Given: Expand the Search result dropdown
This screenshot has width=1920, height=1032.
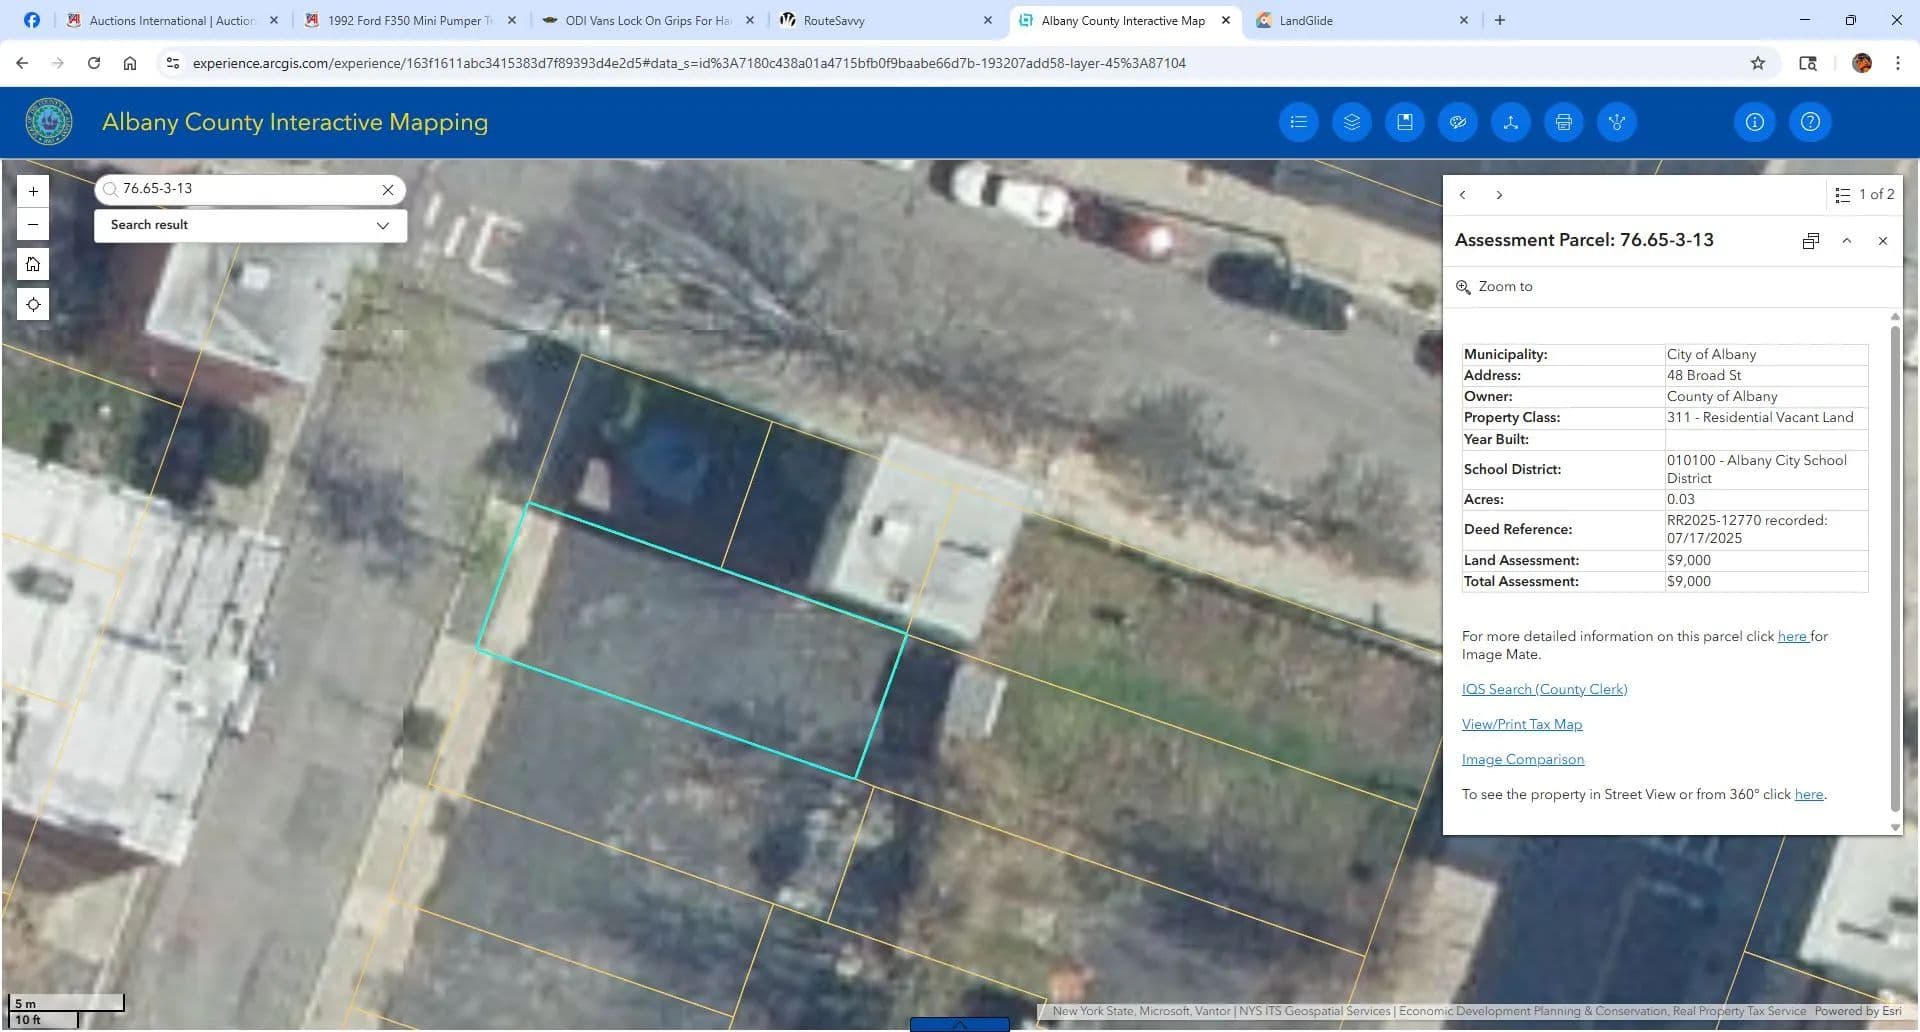Looking at the screenshot, I should (x=382, y=225).
